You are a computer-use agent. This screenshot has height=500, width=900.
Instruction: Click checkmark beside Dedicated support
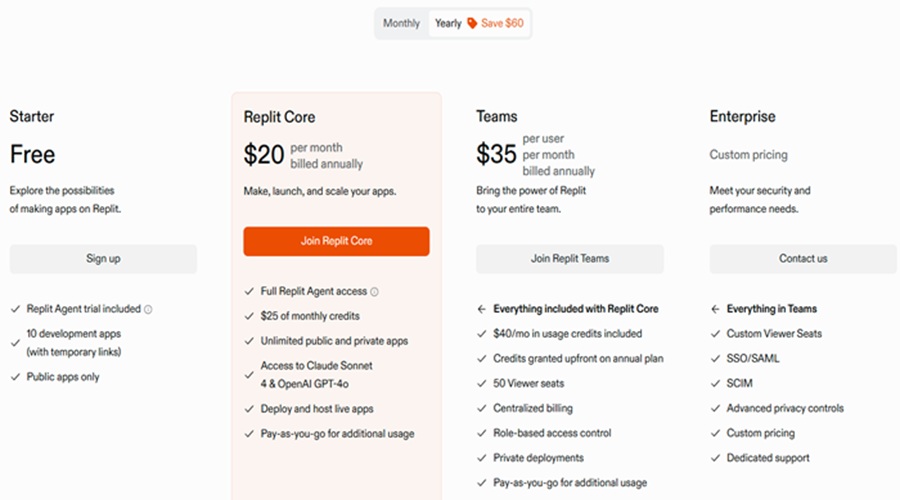(x=715, y=458)
